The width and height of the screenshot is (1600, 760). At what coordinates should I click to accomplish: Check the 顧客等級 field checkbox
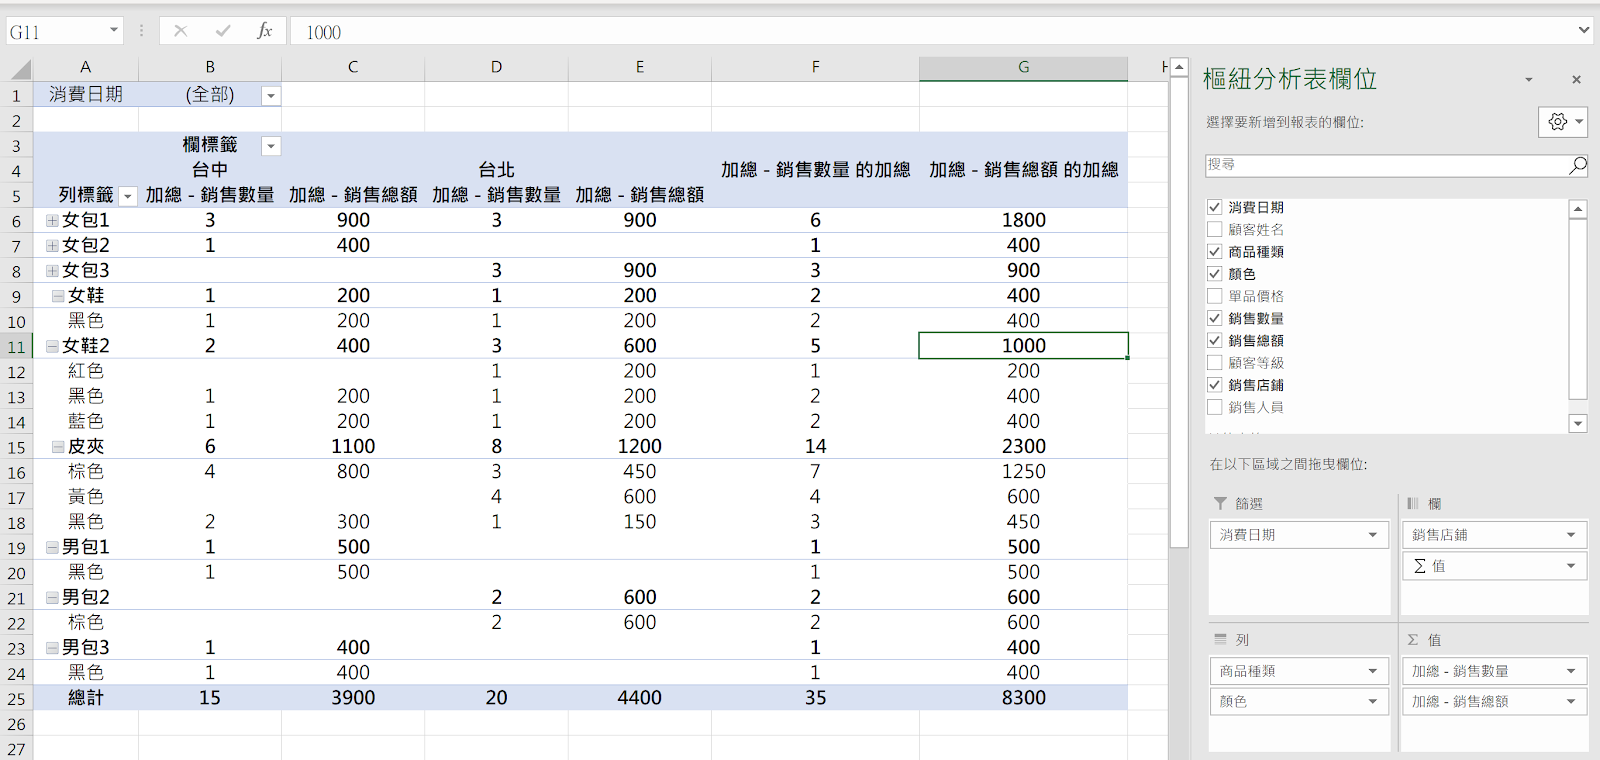click(x=1214, y=362)
